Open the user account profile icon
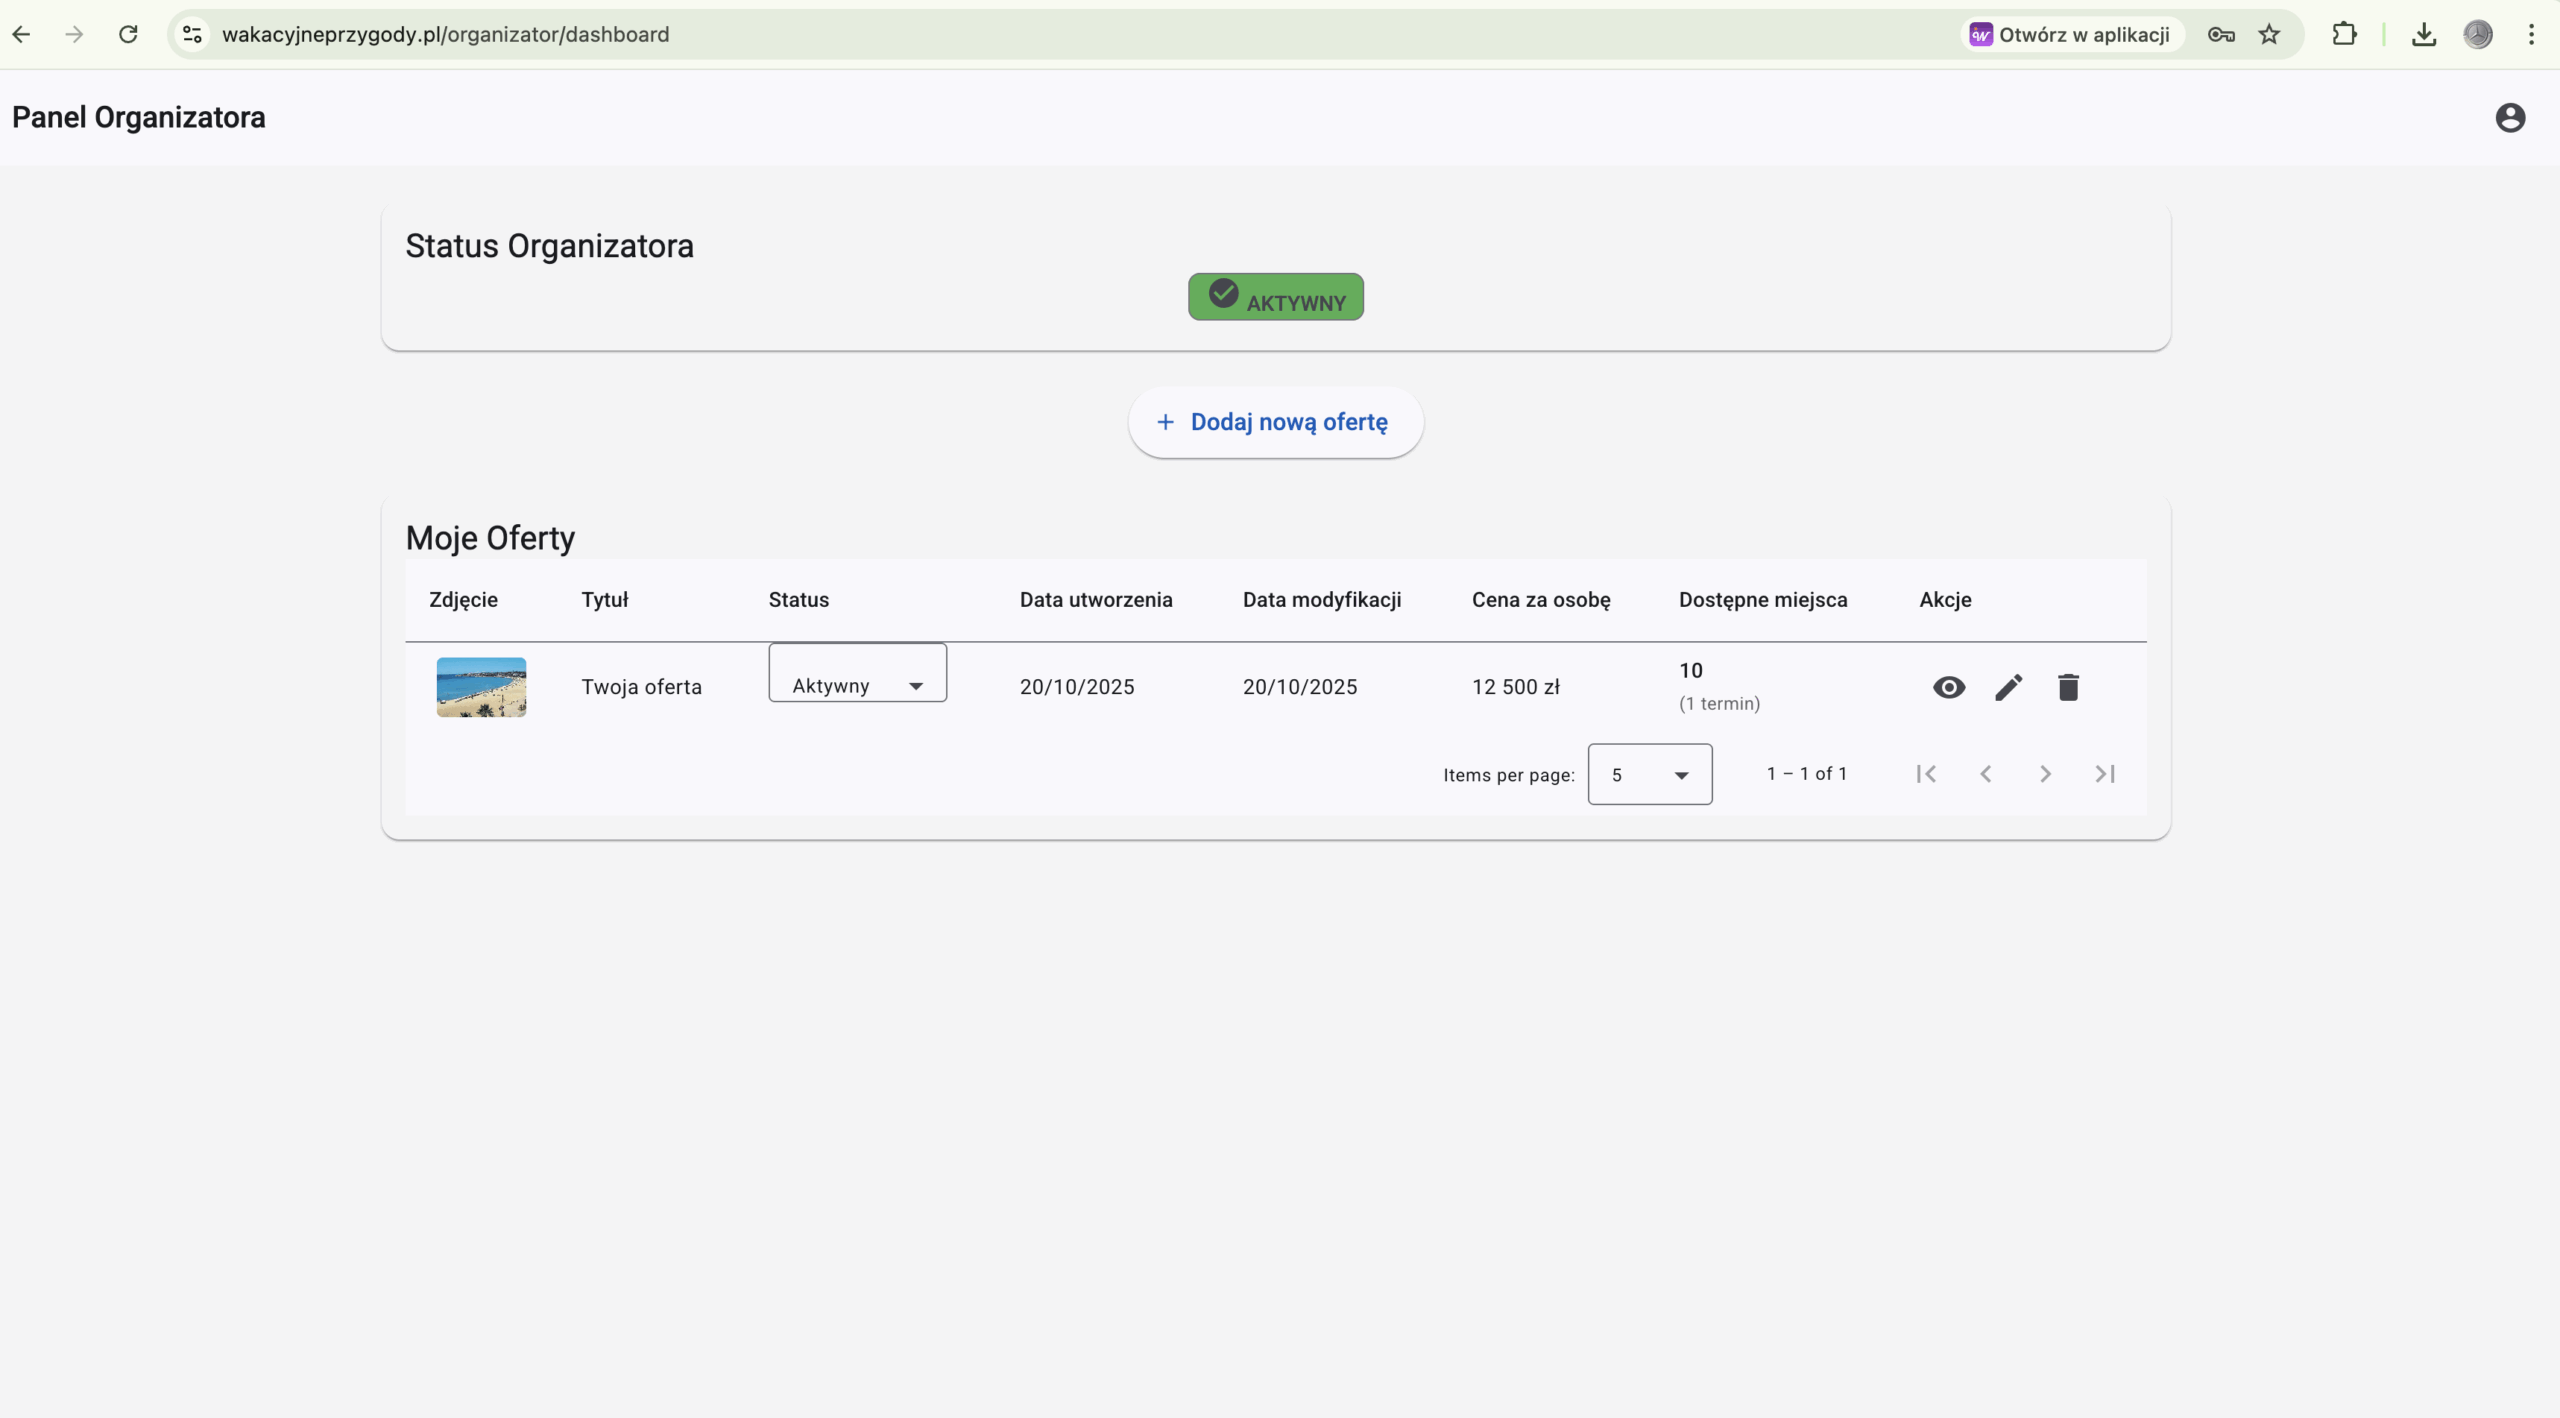 tap(2509, 118)
